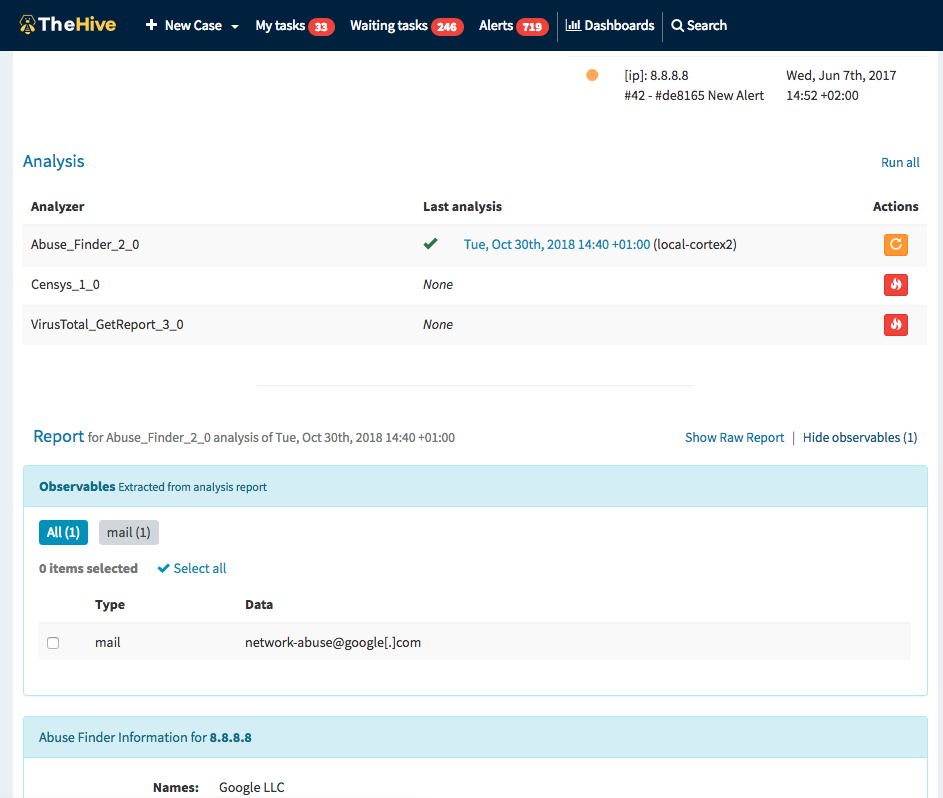Click the Search magnifier icon
The height and width of the screenshot is (798, 943).
point(677,25)
